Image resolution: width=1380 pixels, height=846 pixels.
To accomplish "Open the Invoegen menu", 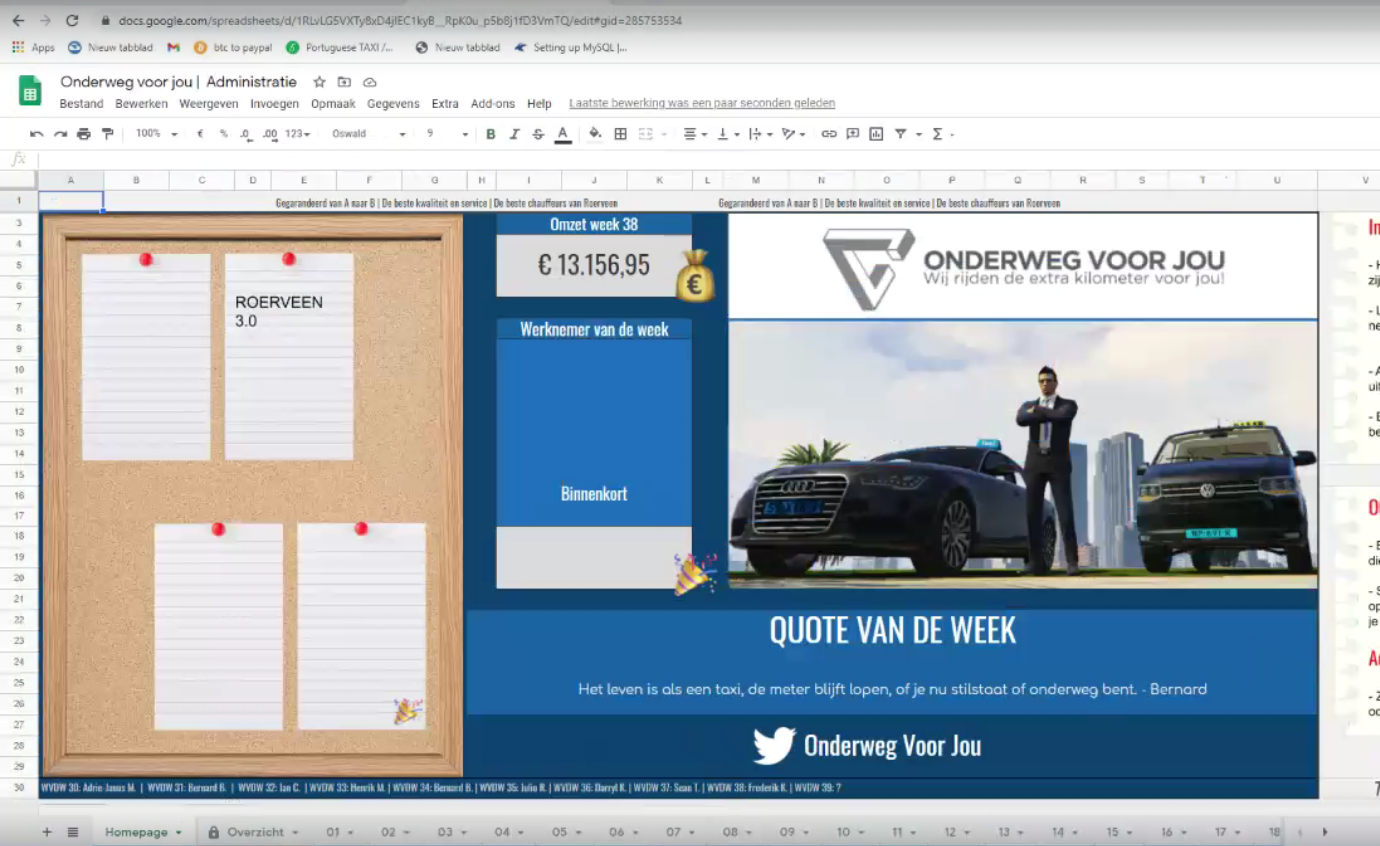I will pos(274,104).
